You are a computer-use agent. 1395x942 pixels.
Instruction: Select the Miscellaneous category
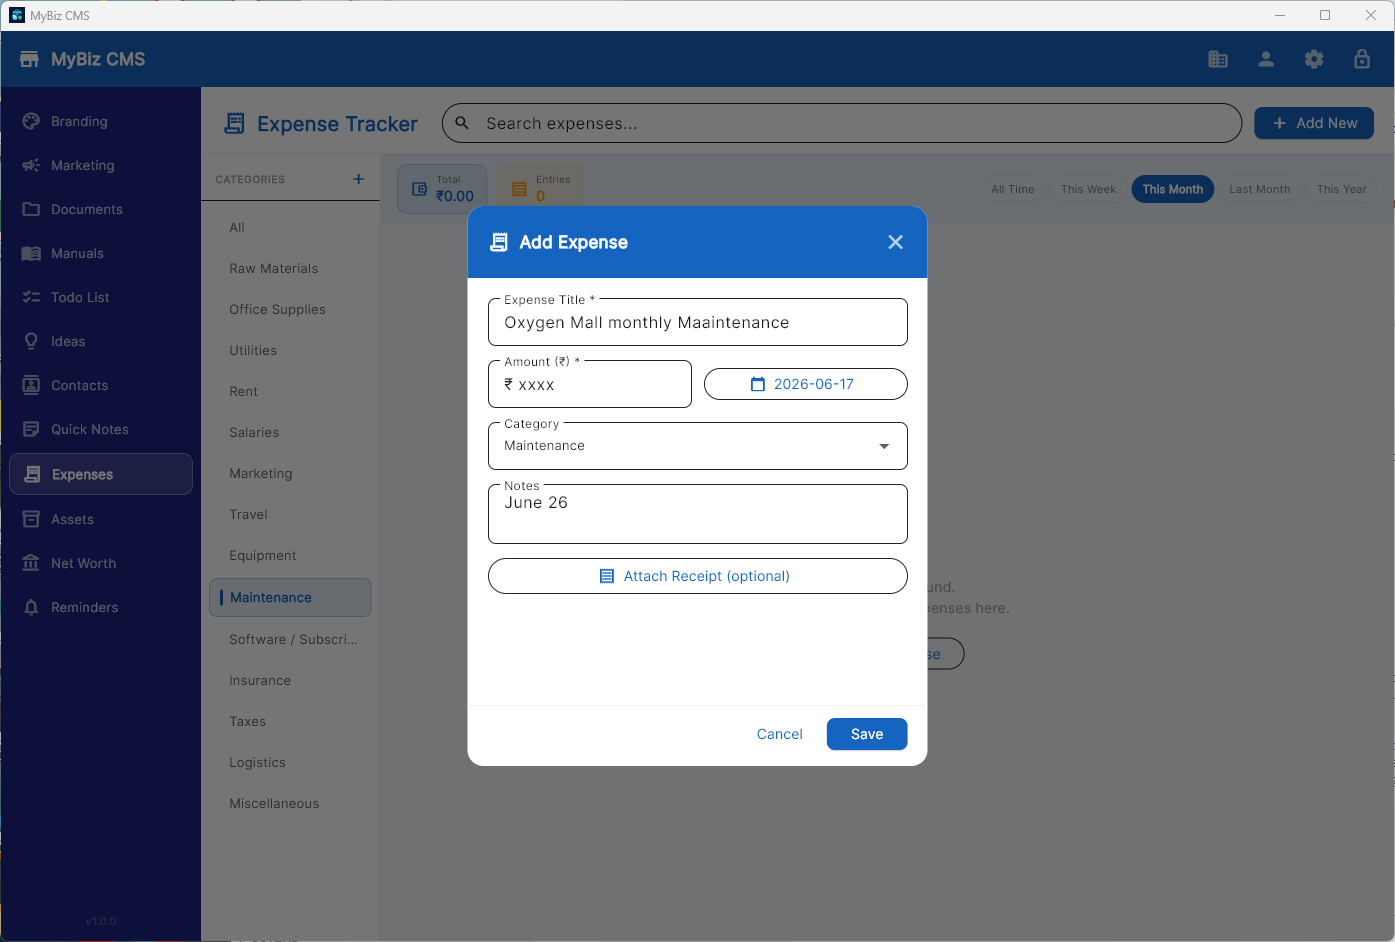pyautogui.click(x=290, y=803)
